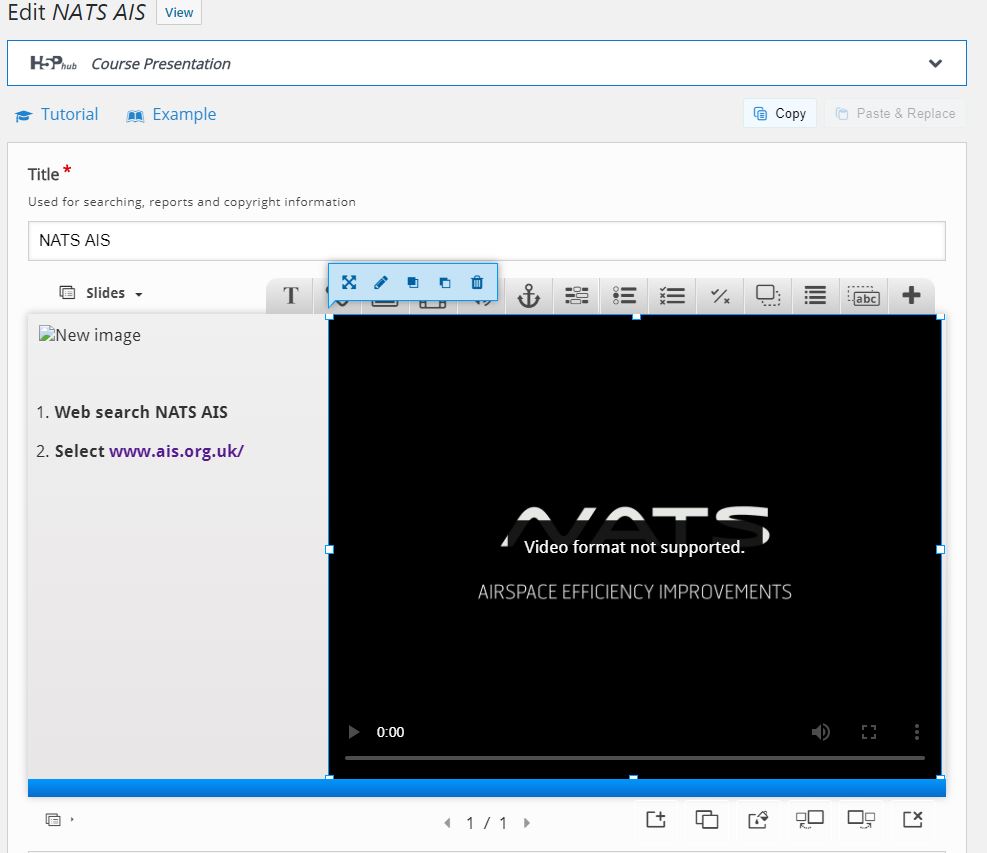Collapse the Course Presentation content type chevron
This screenshot has width=987, height=853.
click(x=936, y=62)
